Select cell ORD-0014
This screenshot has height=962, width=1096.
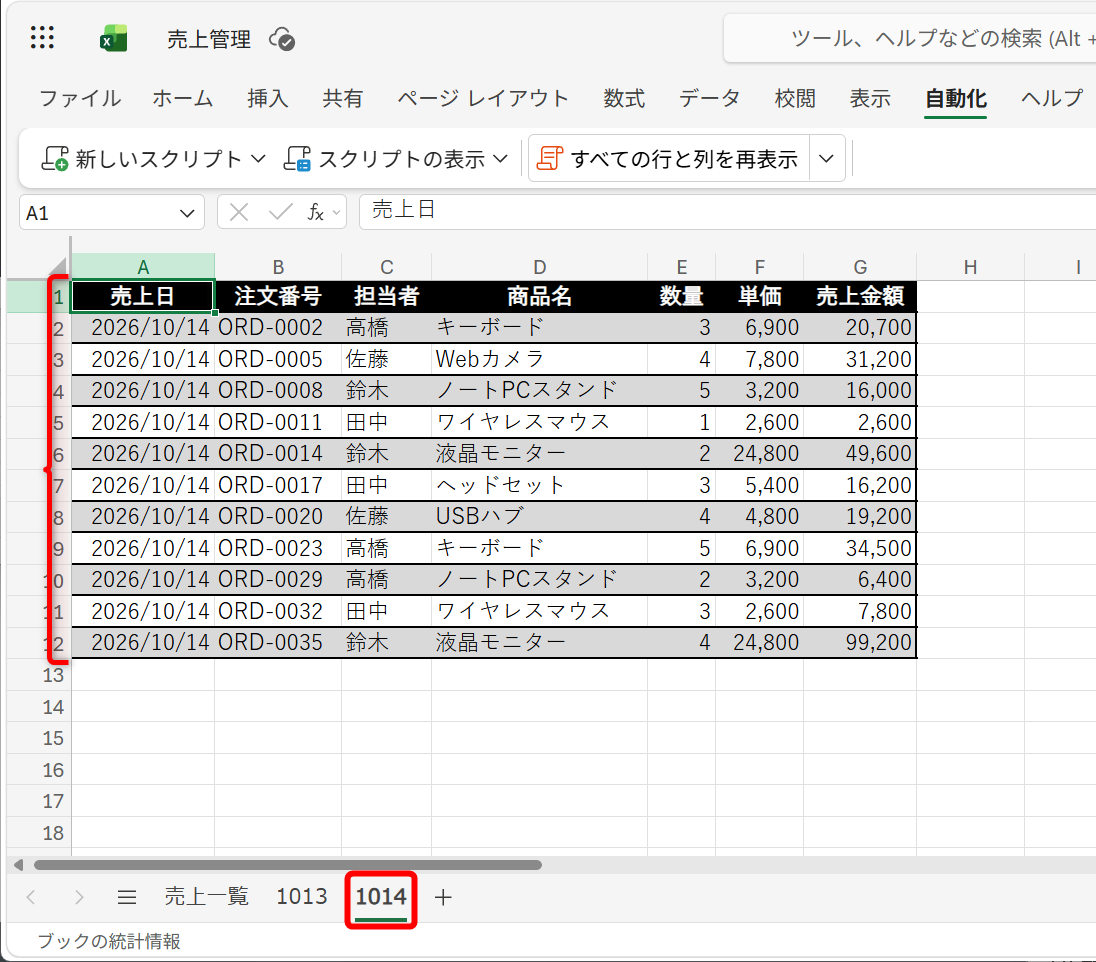pos(278,454)
